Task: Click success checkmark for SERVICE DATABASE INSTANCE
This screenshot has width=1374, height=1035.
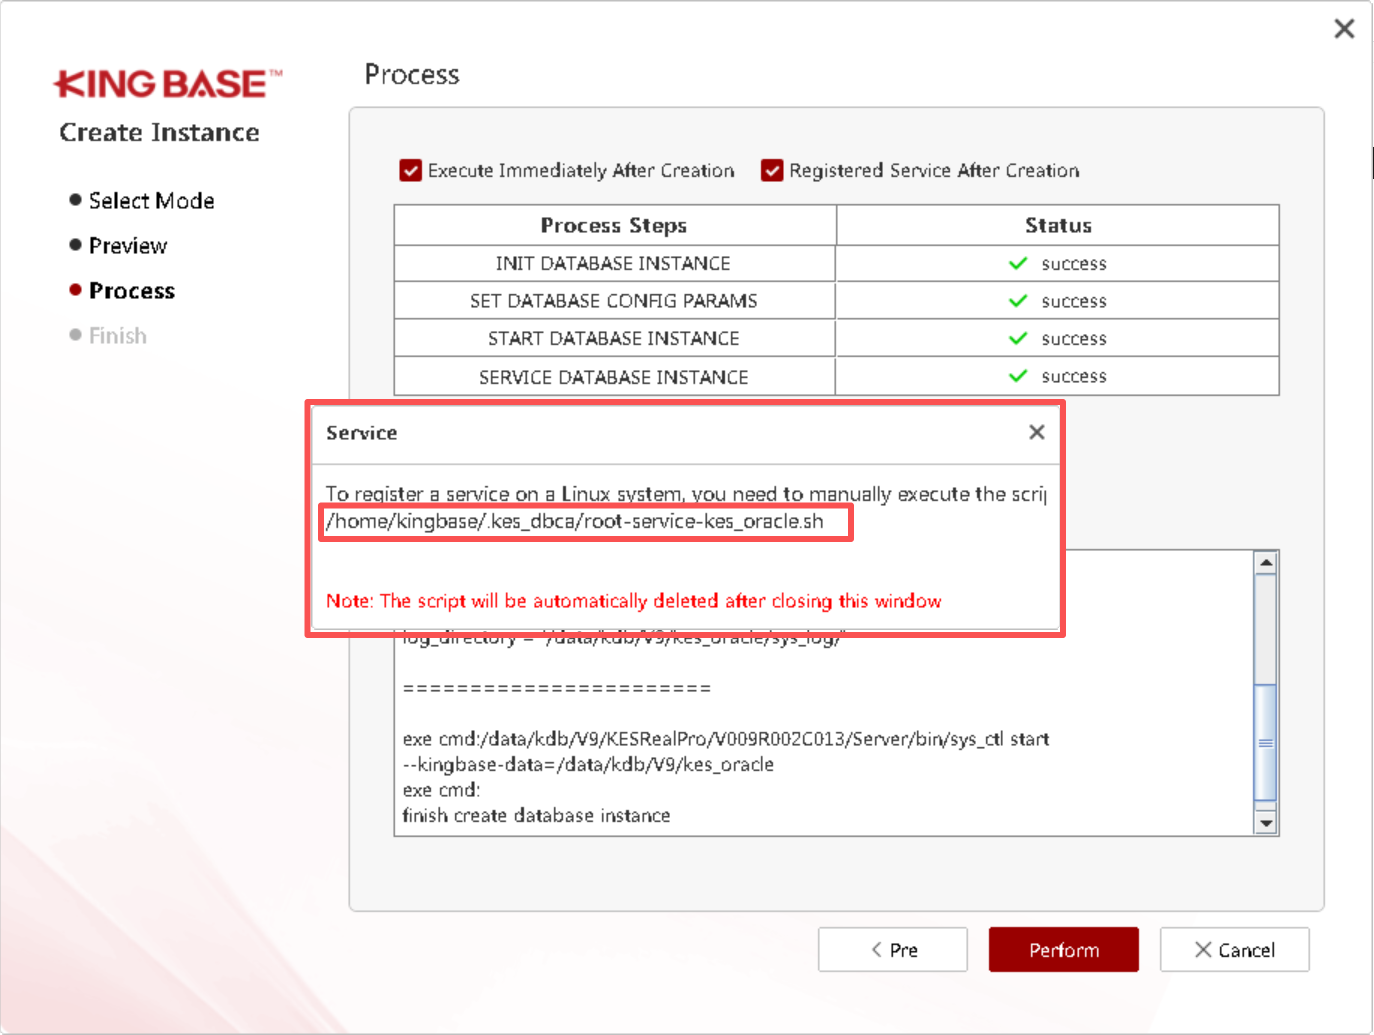Action: (1018, 376)
